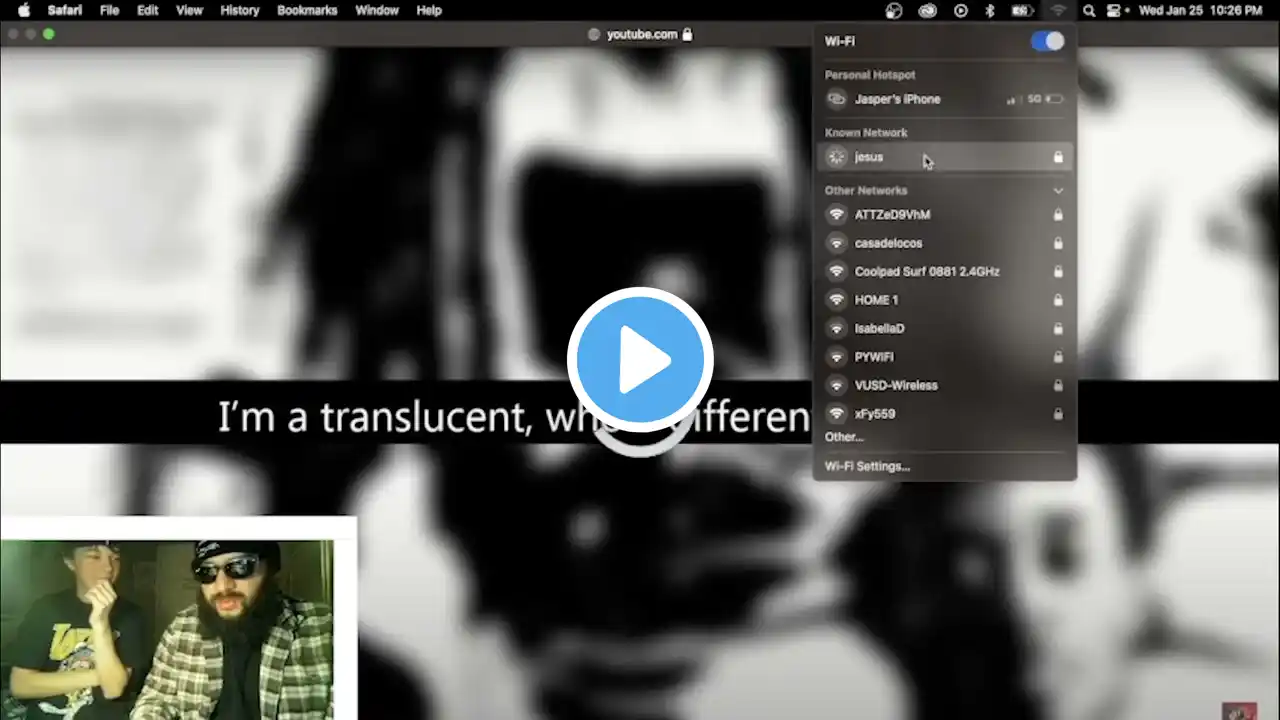
Task: Join the ATTZeD9VhM network
Action: [x=944, y=215]
